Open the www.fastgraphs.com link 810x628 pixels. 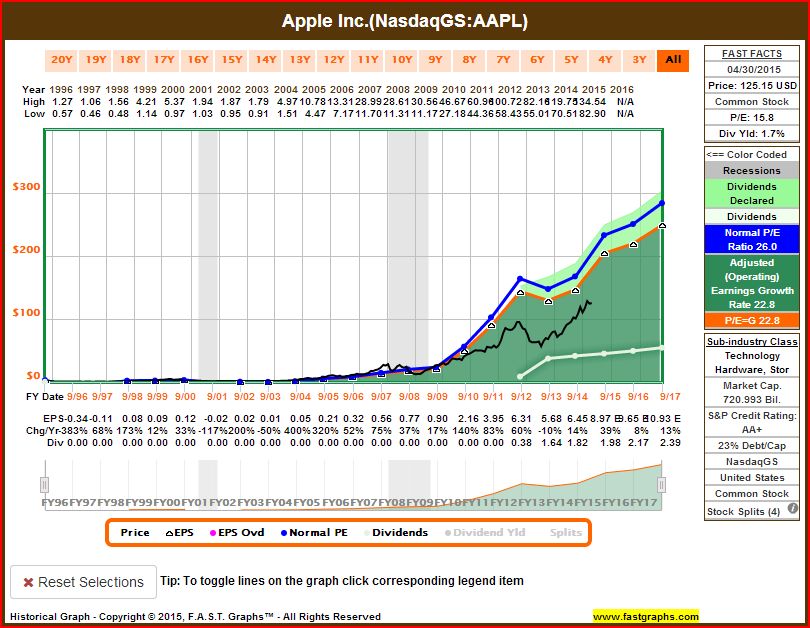pyautogui.click(x=646, y=616)
